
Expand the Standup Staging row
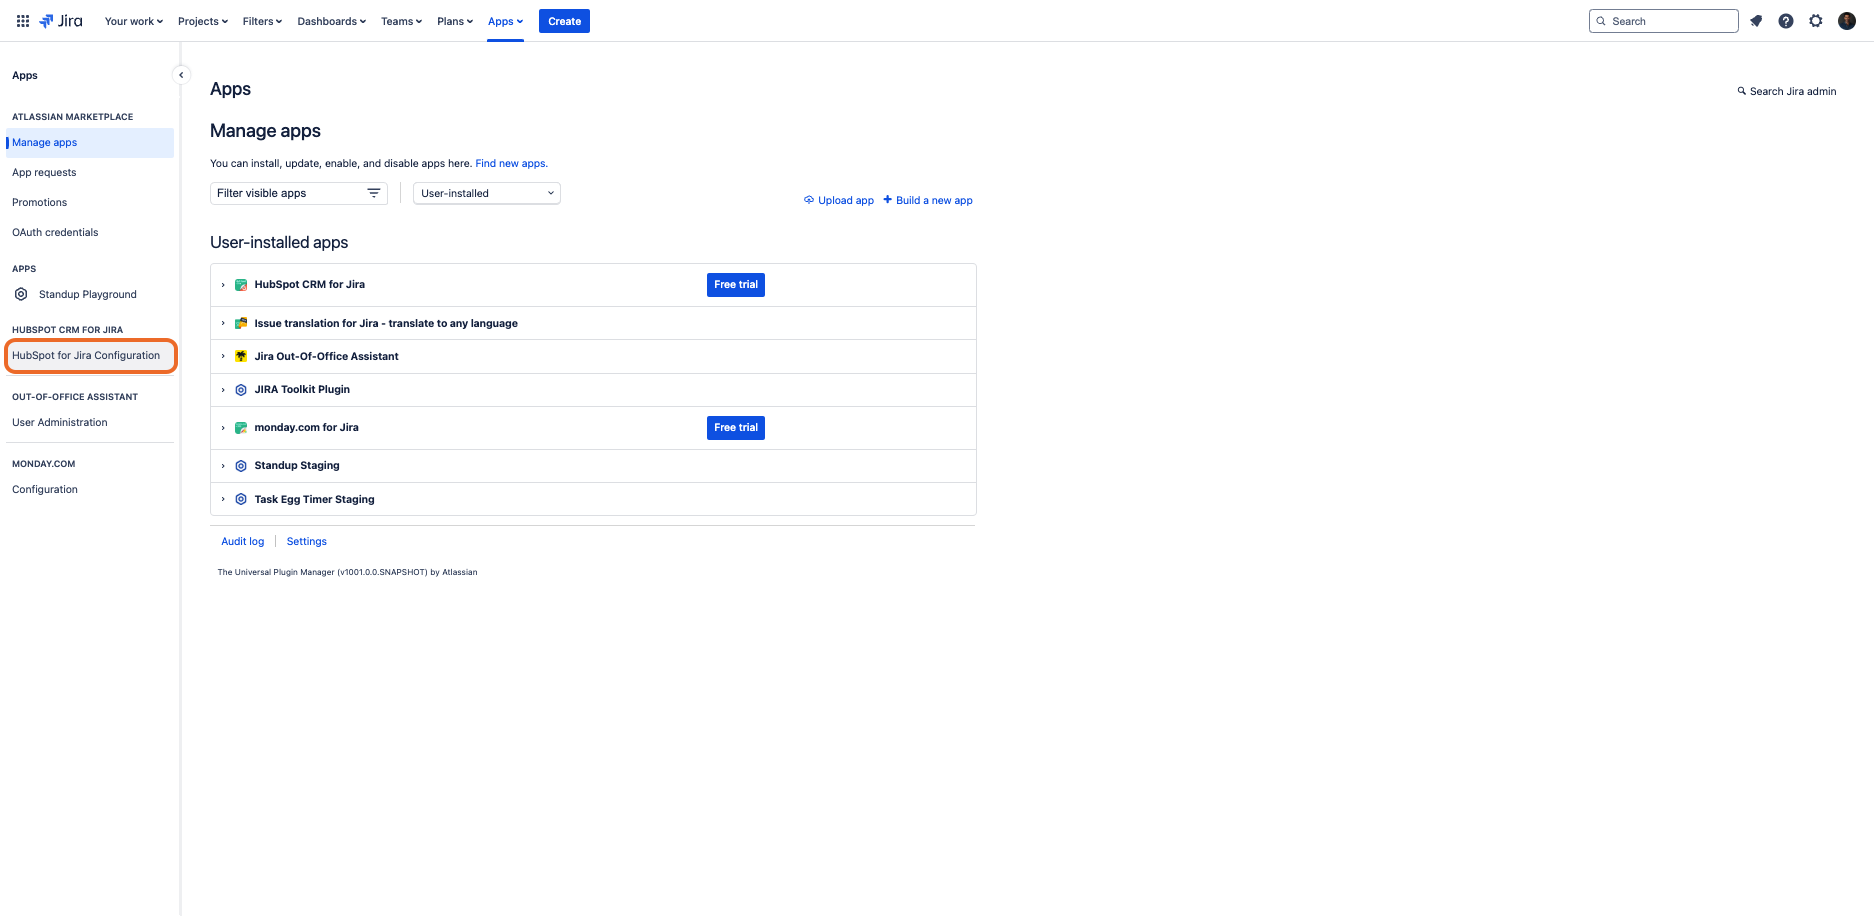[x=223, y=466]
